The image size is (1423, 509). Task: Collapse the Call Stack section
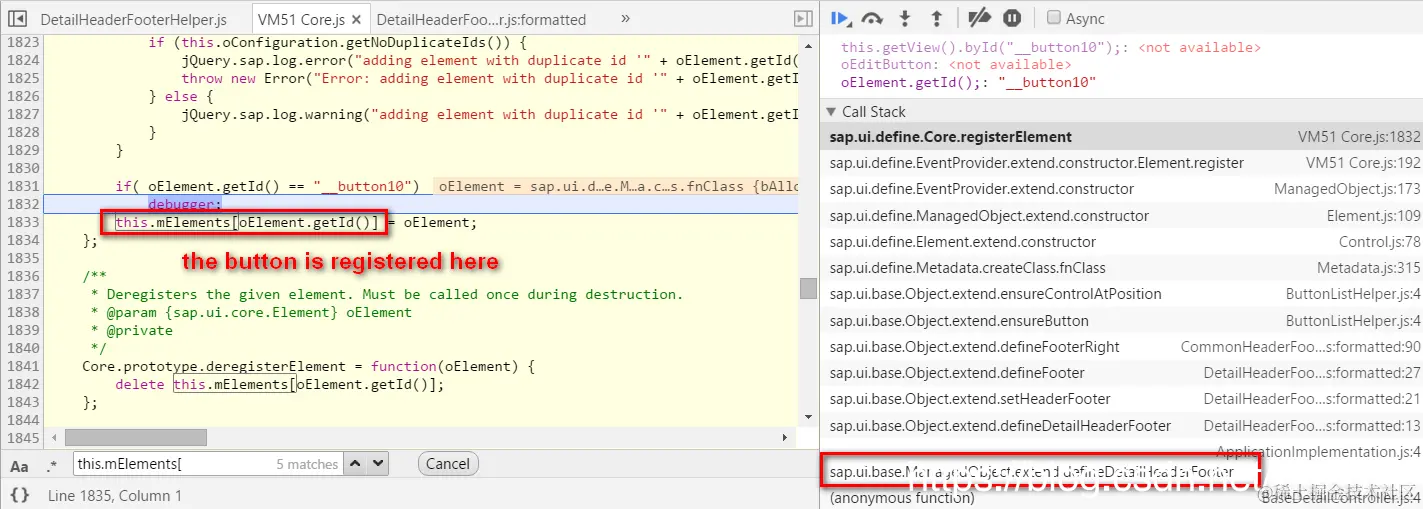pos(831,112)
